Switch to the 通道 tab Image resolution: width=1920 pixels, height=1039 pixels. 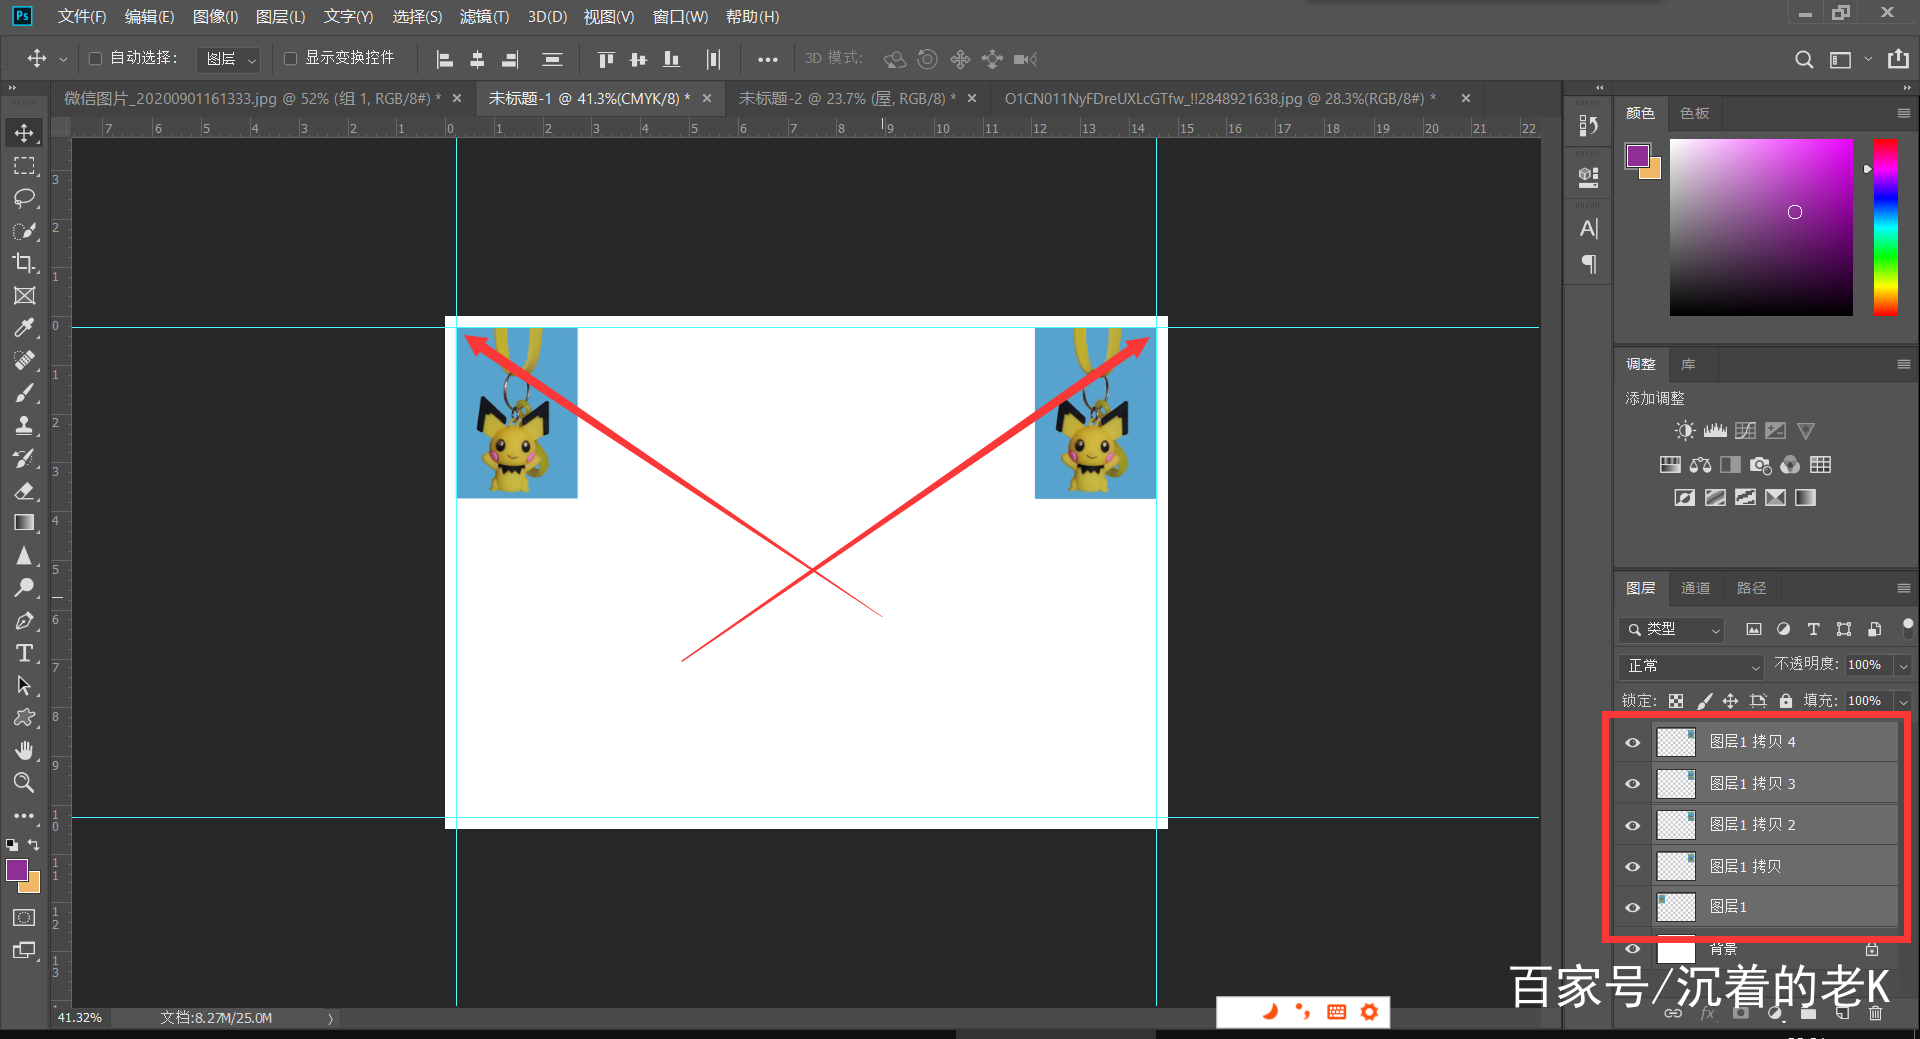click(1695, 588)
